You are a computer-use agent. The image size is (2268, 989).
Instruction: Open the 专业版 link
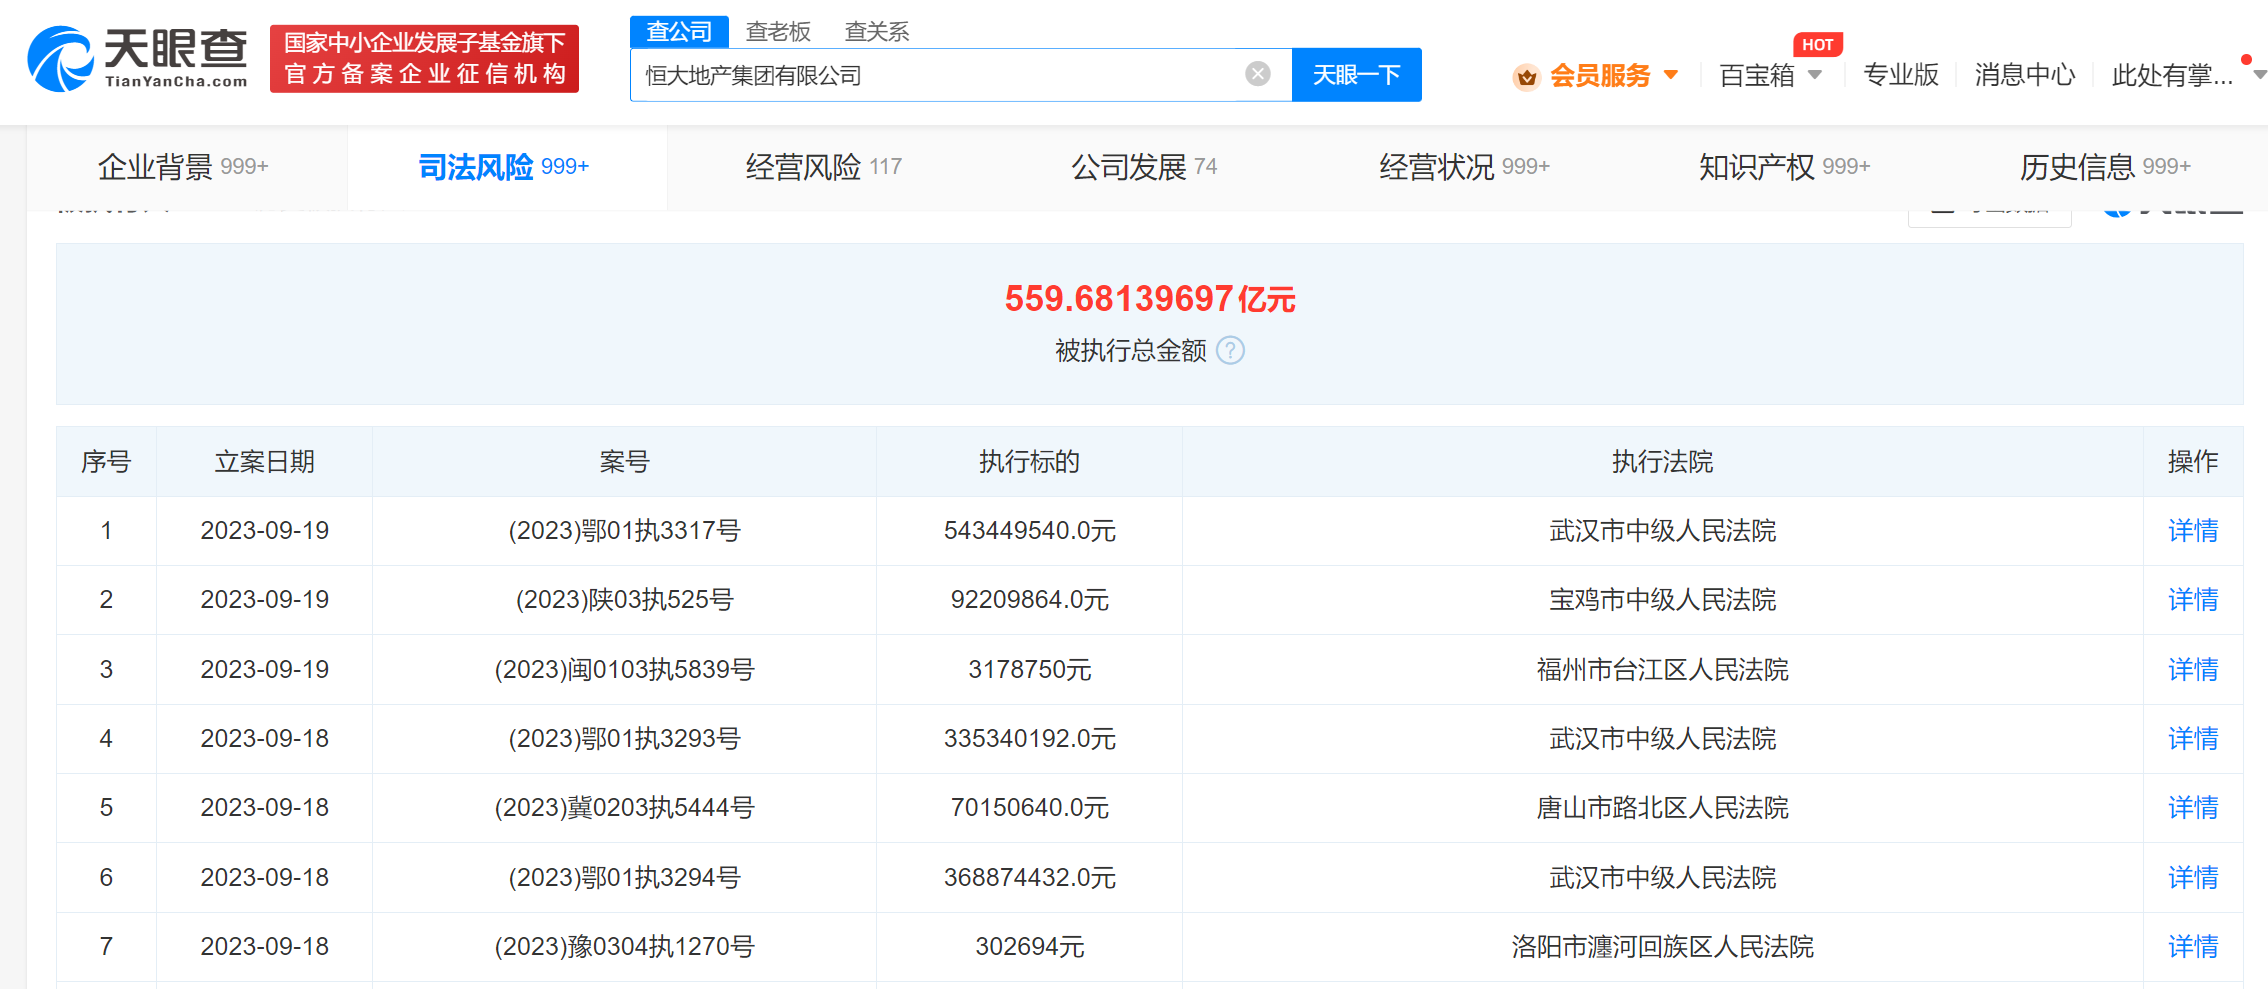pos(1901,75)
